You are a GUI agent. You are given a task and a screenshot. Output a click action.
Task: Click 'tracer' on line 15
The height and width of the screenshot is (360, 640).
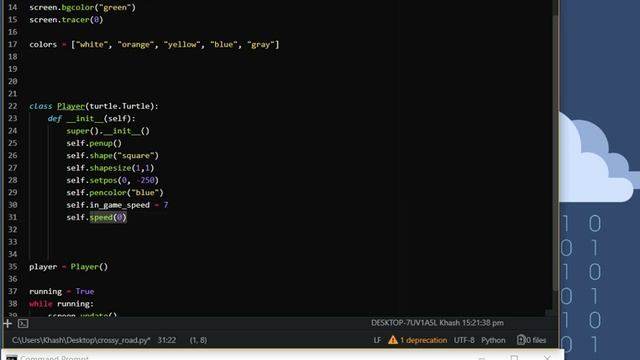76,20
